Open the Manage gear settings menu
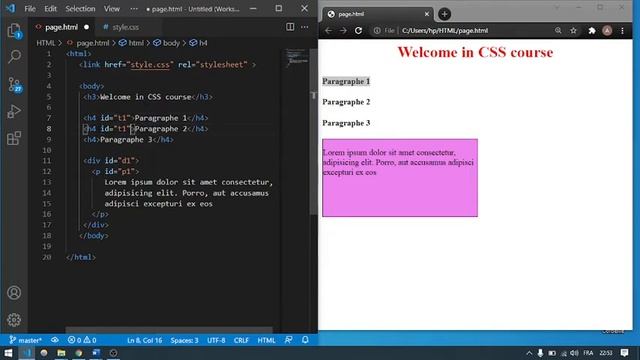 coord(14,320)
